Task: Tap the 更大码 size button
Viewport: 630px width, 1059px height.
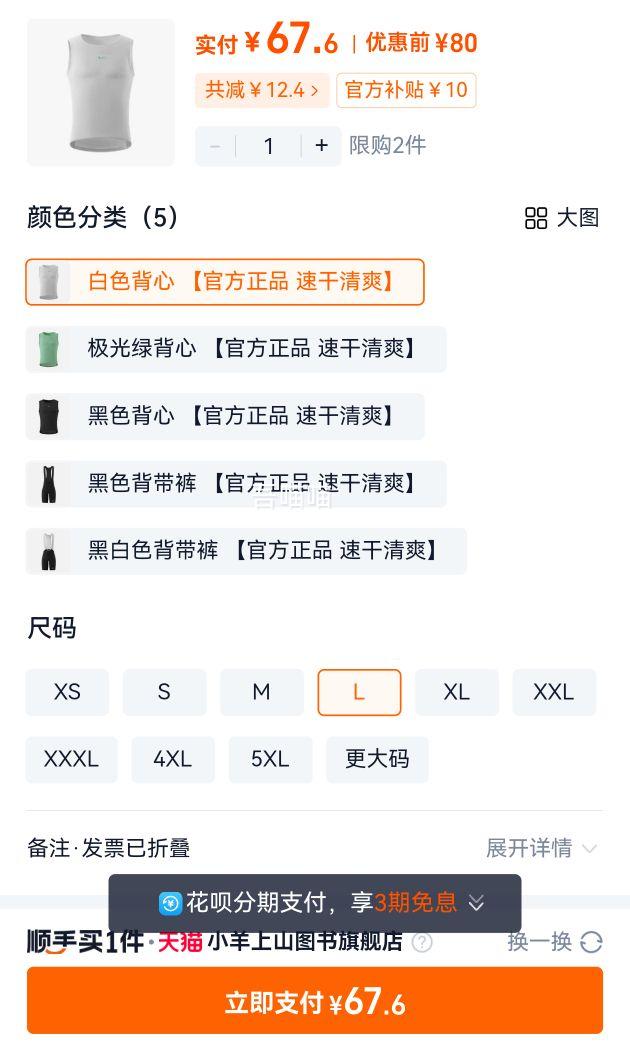Action: tap(377, 759)
